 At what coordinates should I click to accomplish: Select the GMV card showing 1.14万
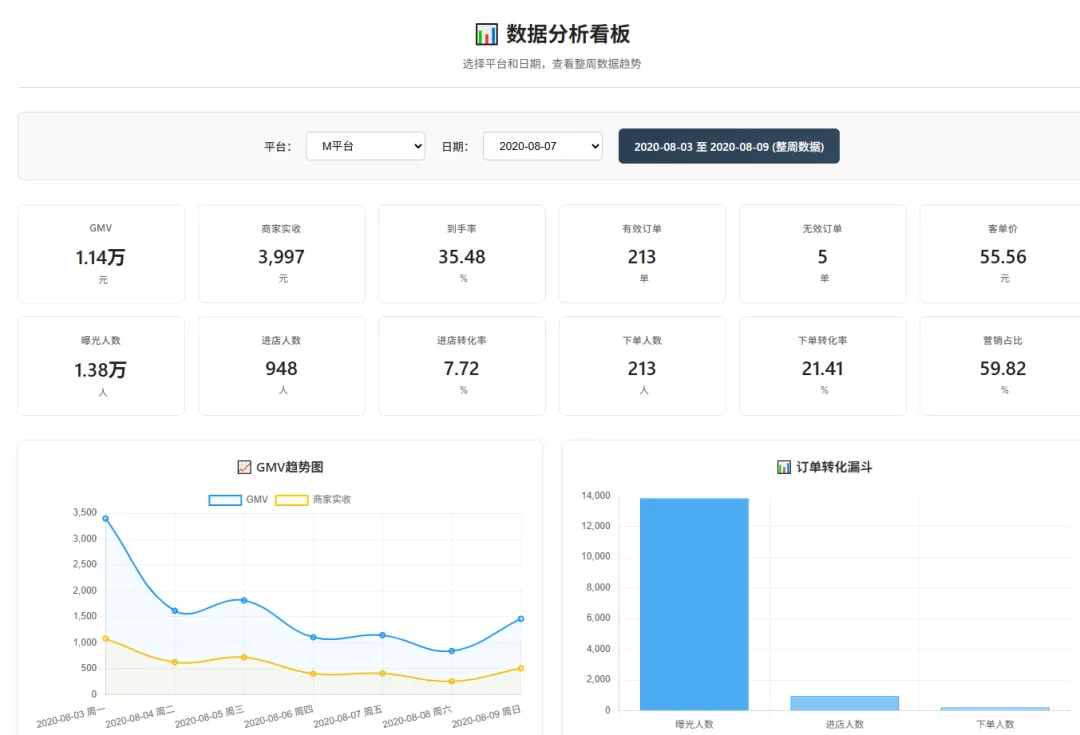(x=101, y=253)
